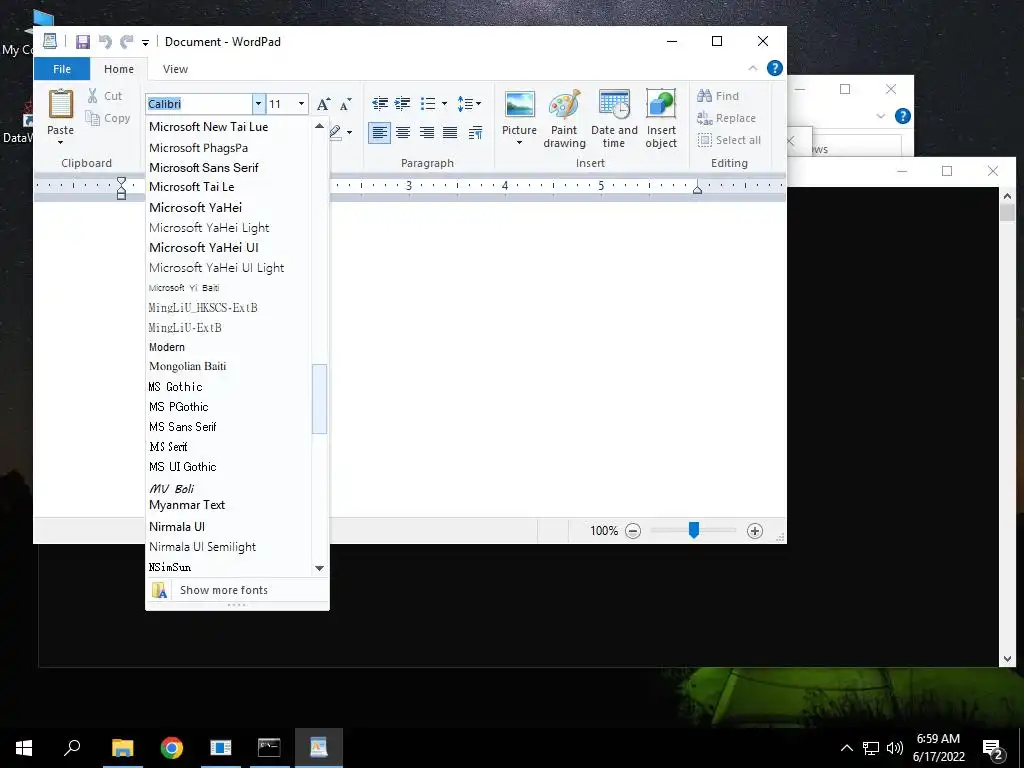Click the font size field showing 11

pyautogui.click(x=281, y=104)
